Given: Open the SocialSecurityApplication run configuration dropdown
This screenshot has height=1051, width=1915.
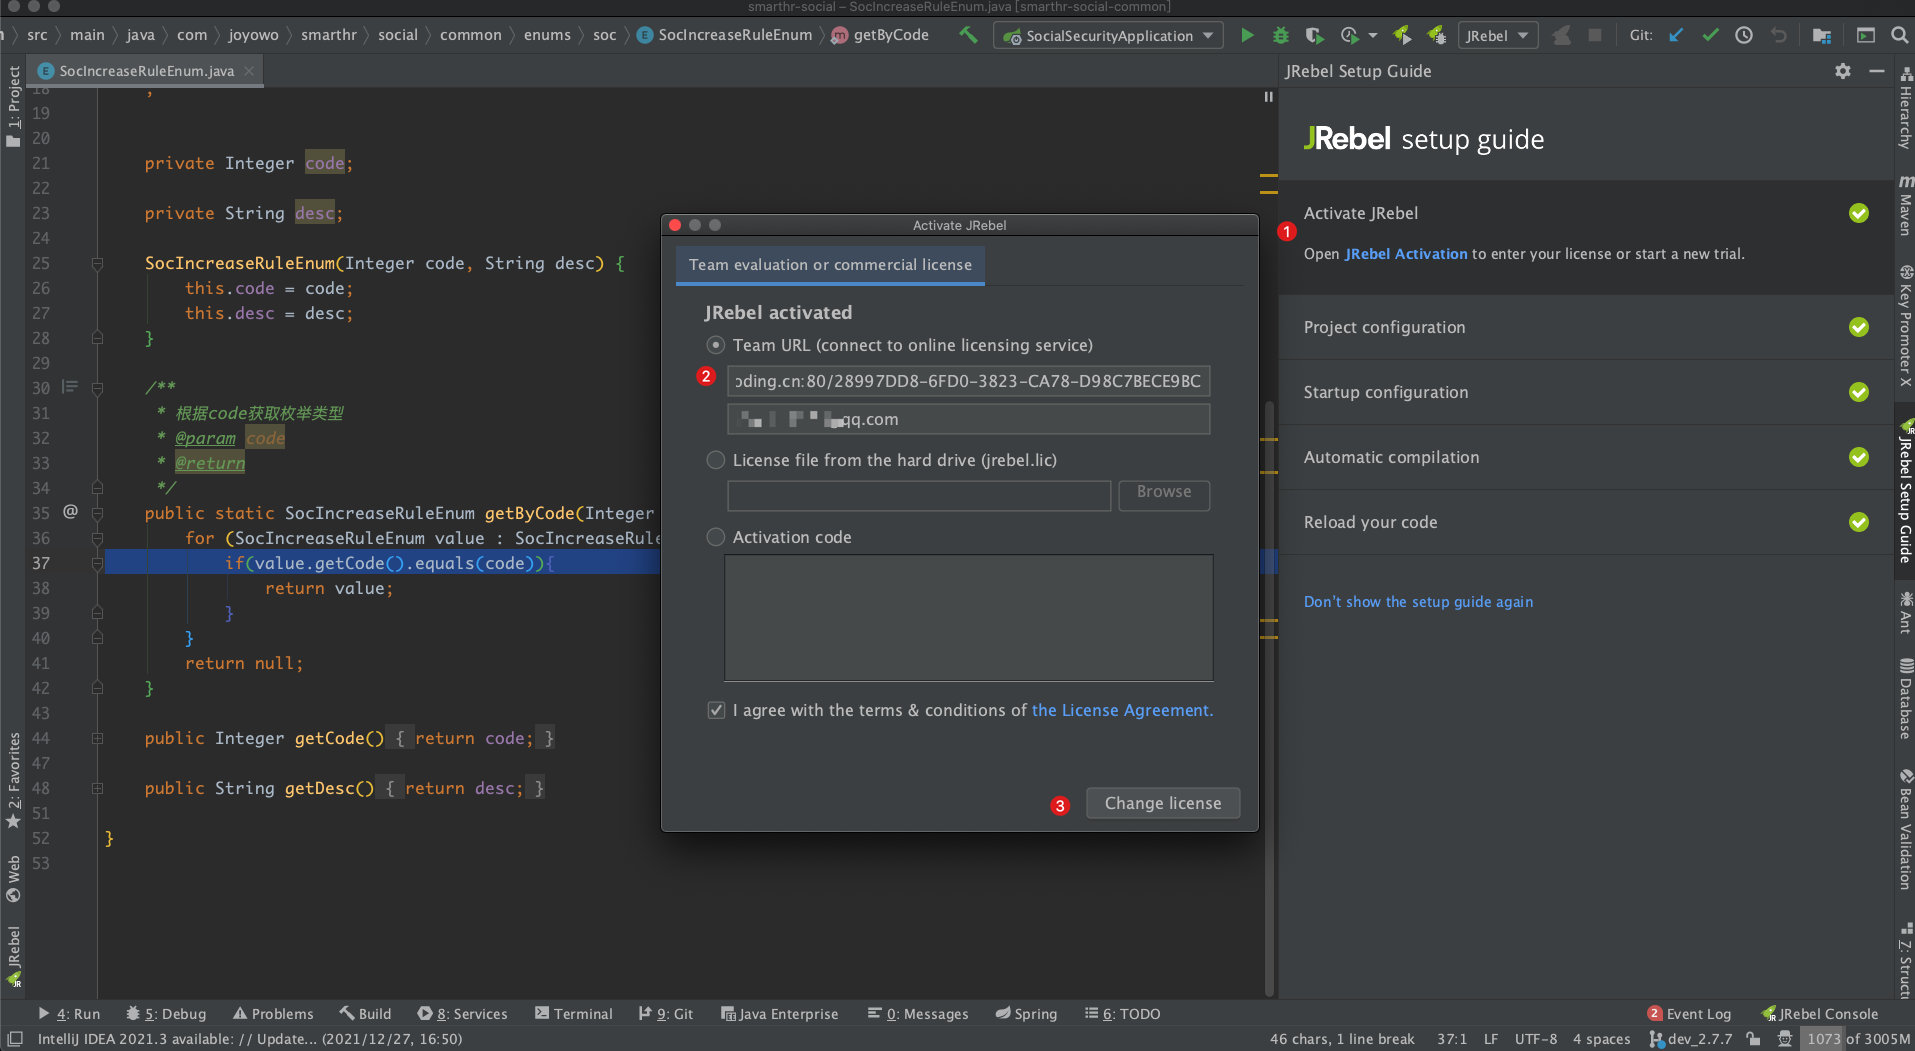Looking at the screenshot, I should click(1108, 35).
